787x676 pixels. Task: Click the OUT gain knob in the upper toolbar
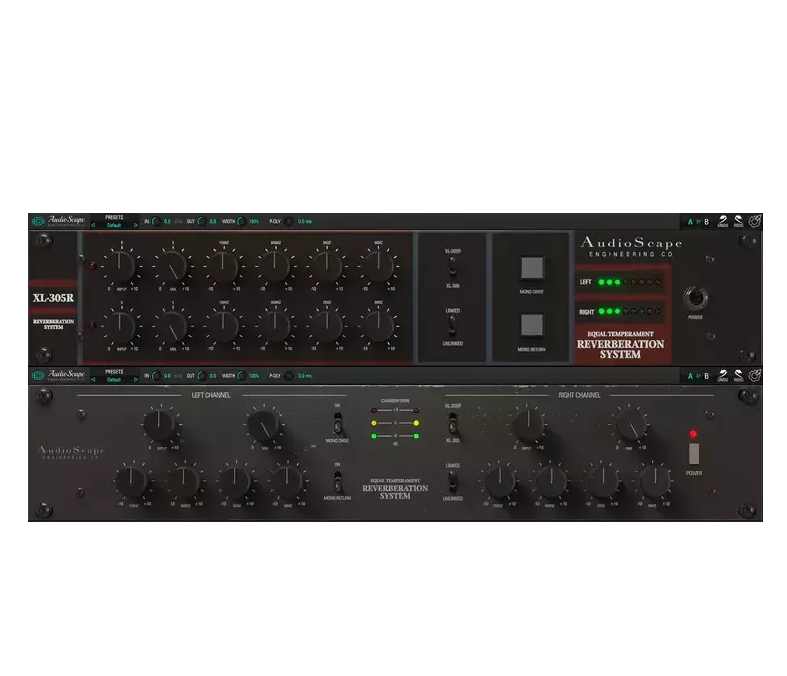(x=202, y=221)
